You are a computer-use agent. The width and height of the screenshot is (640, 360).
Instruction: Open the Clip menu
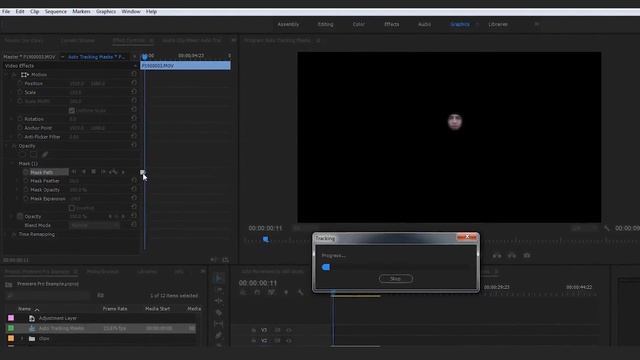[35, 11]
